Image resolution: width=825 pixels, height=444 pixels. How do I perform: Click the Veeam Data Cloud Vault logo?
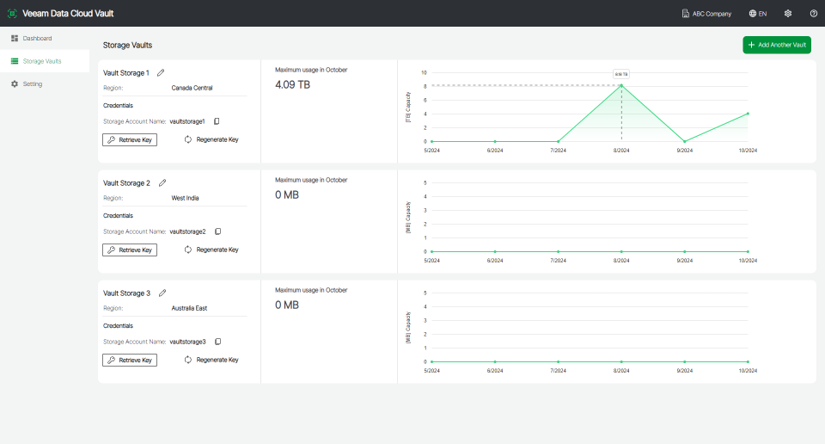click(12, 14)
